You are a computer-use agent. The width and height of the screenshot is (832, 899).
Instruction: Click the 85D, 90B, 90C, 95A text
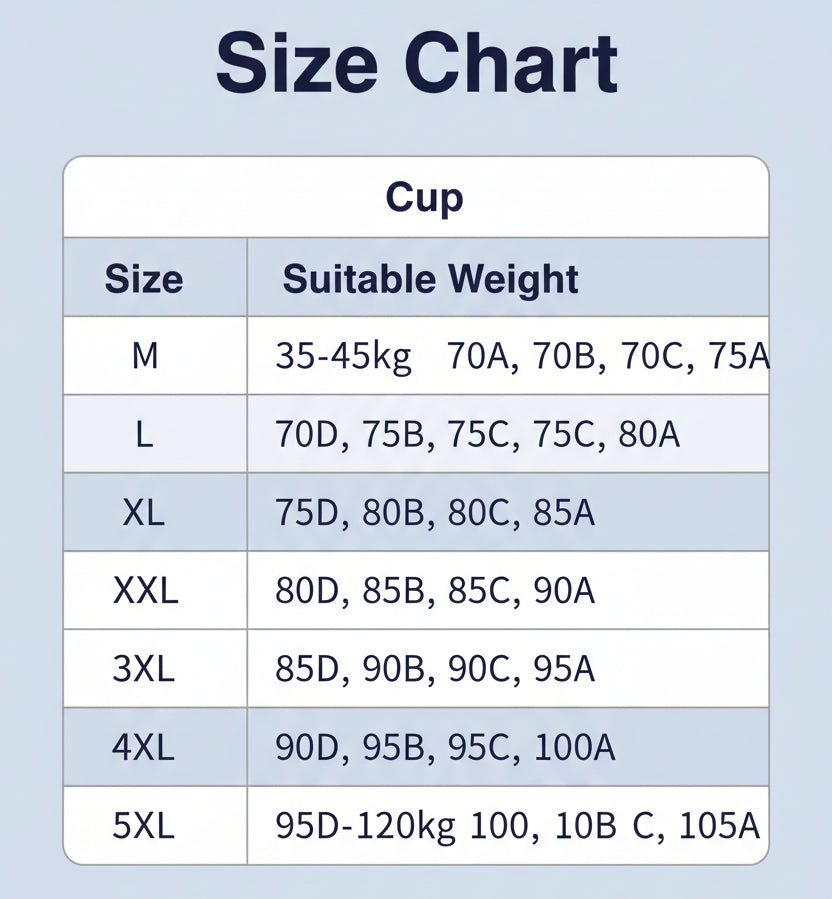435,669
